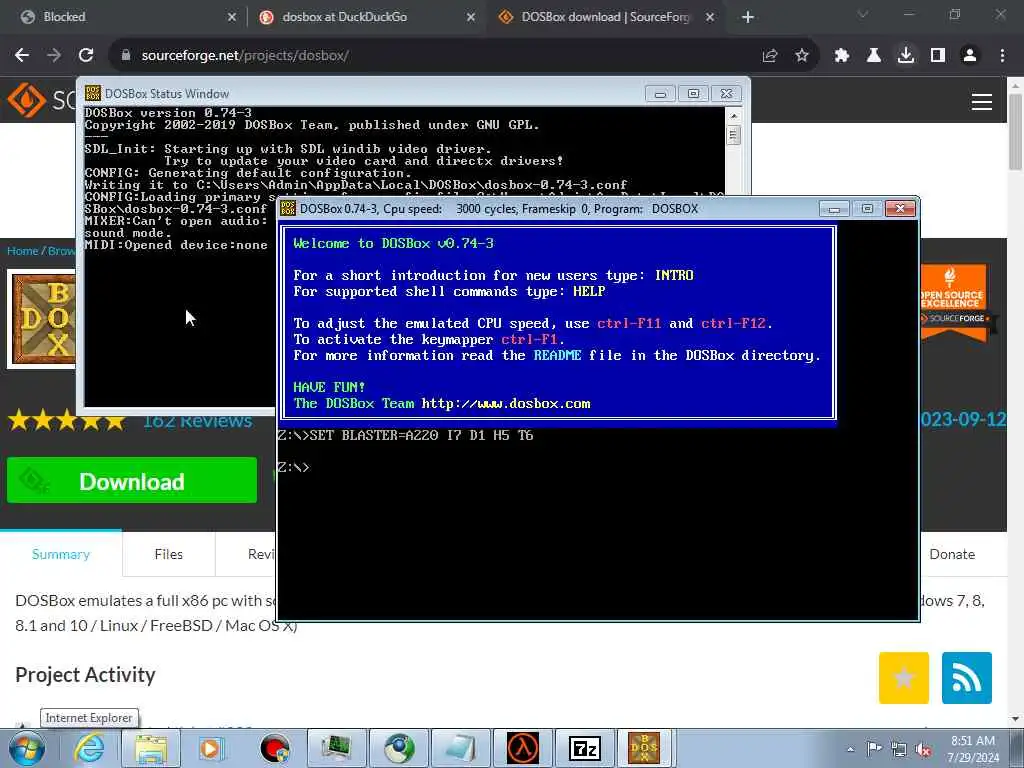Click the Z:\> command prompt line
The image size is (1024, 768).
click(x=293, y=467)
